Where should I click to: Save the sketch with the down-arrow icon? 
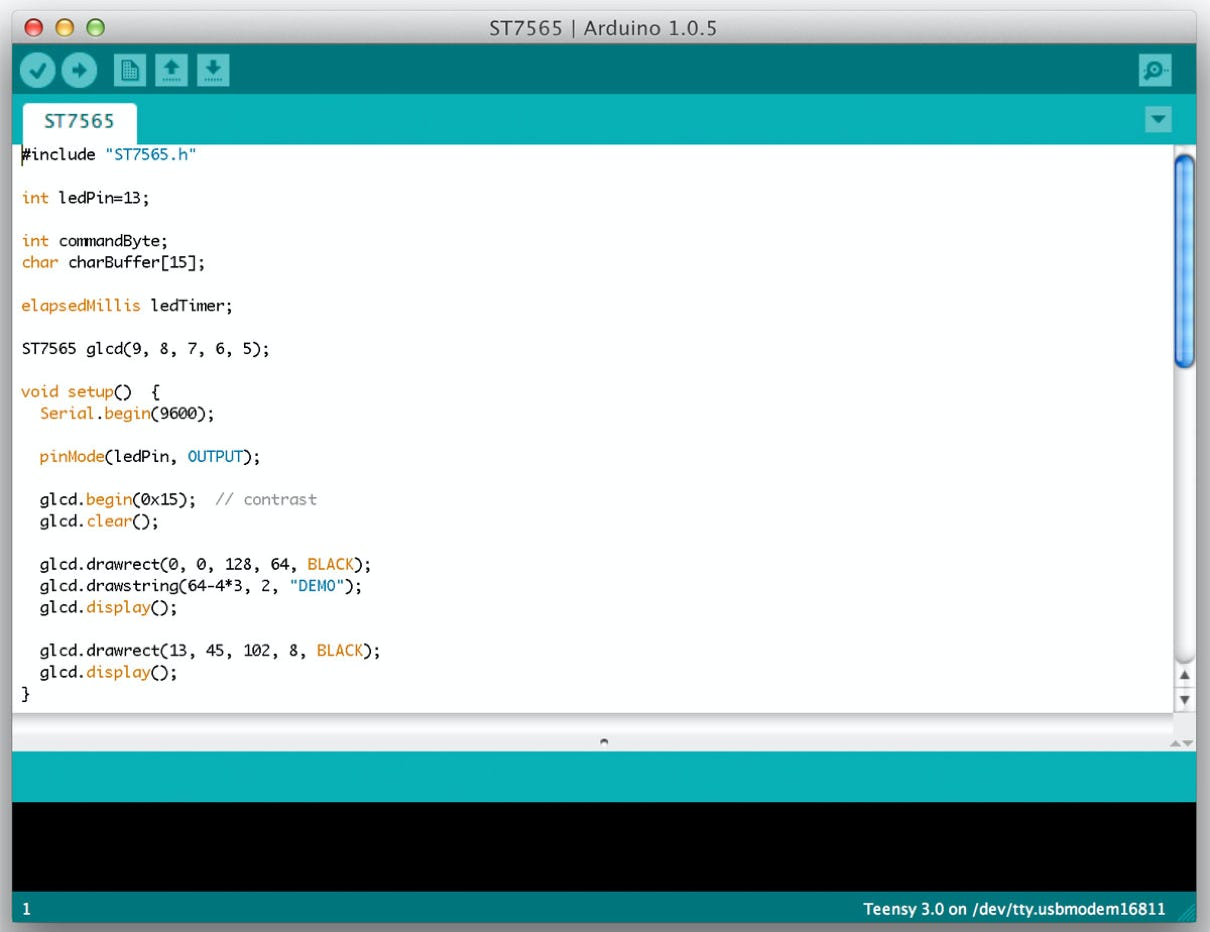[213, 70]
